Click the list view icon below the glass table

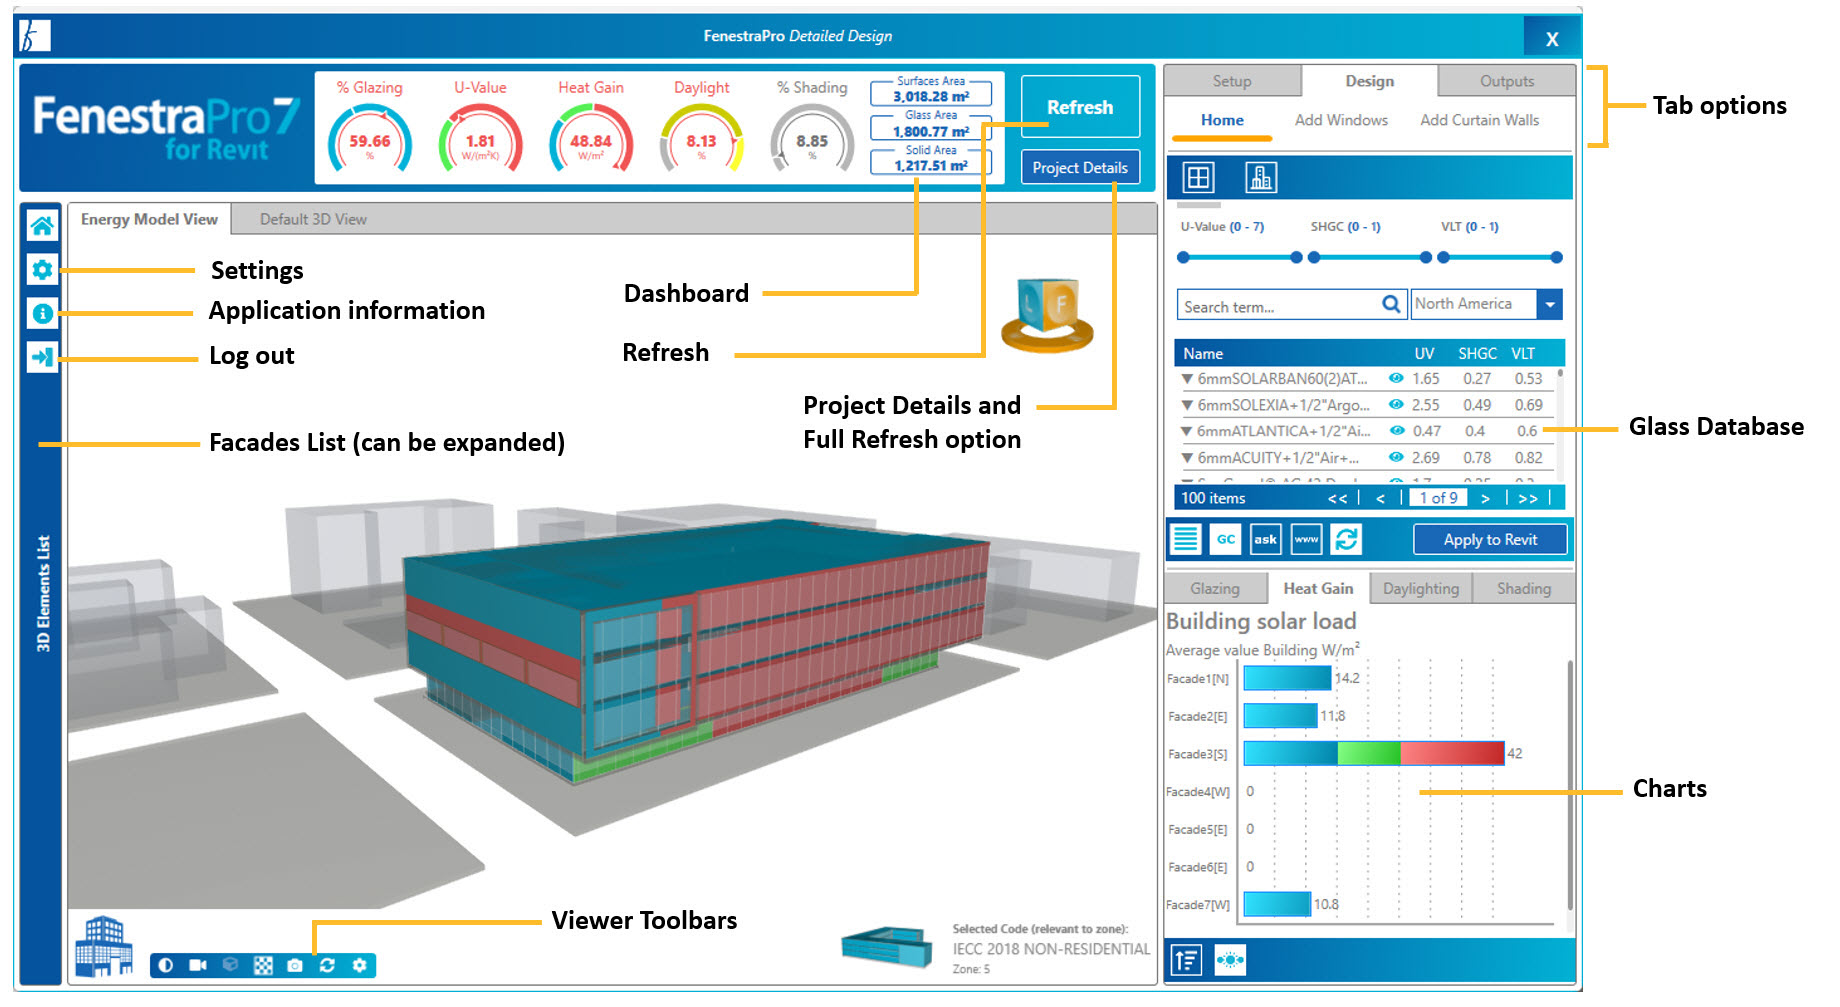click(1186, 539)
